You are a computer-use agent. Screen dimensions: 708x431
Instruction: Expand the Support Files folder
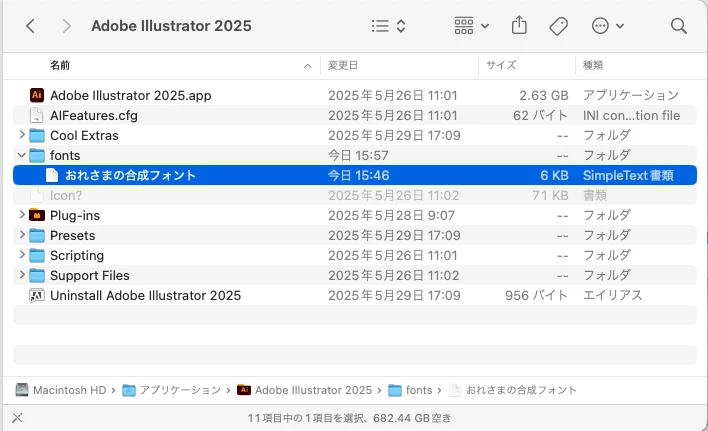click(22, 274)
